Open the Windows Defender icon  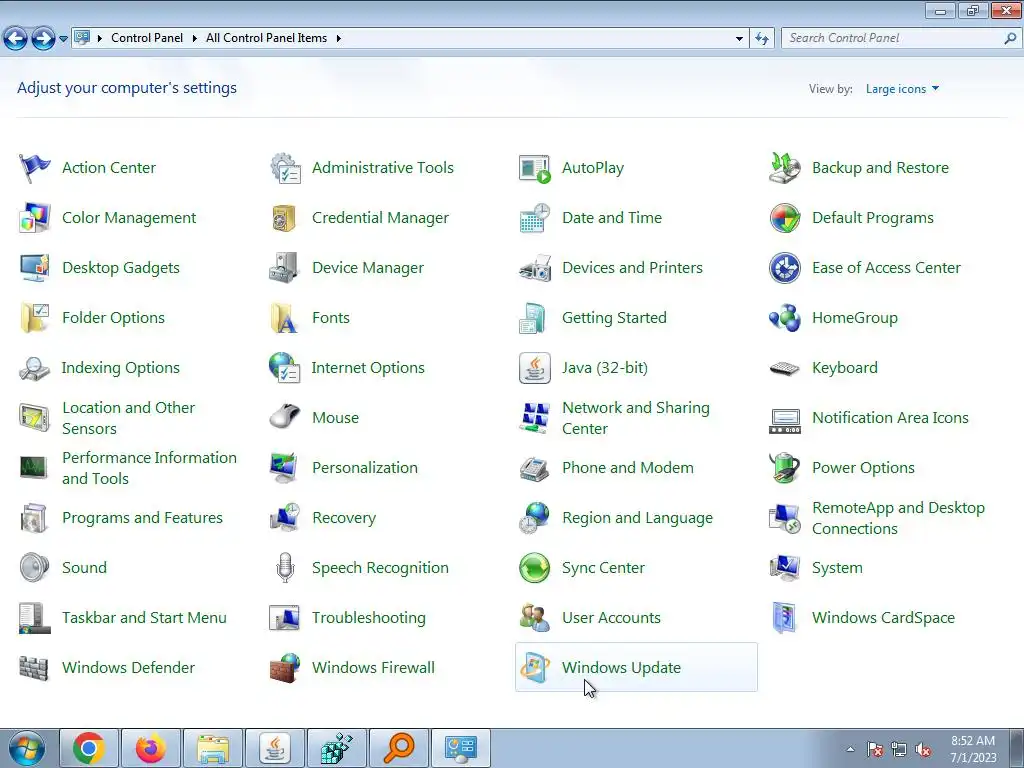(x=34, y=668)
